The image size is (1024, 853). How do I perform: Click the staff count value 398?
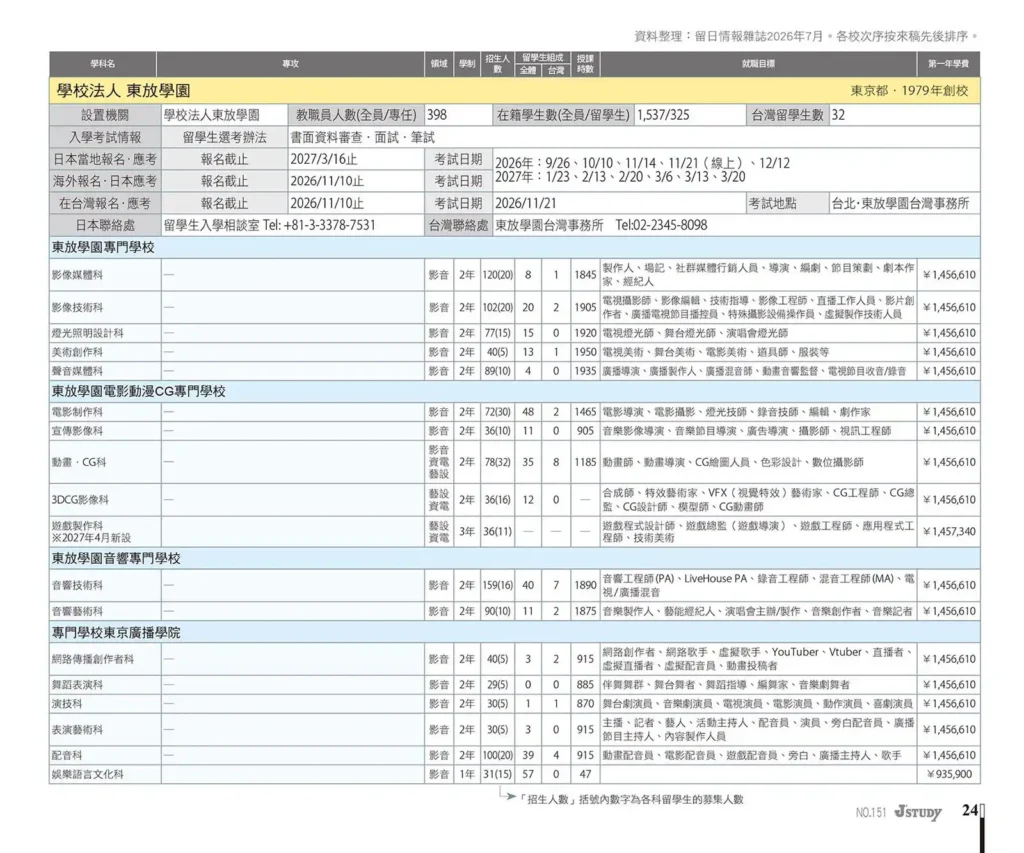tap(437, 116)
